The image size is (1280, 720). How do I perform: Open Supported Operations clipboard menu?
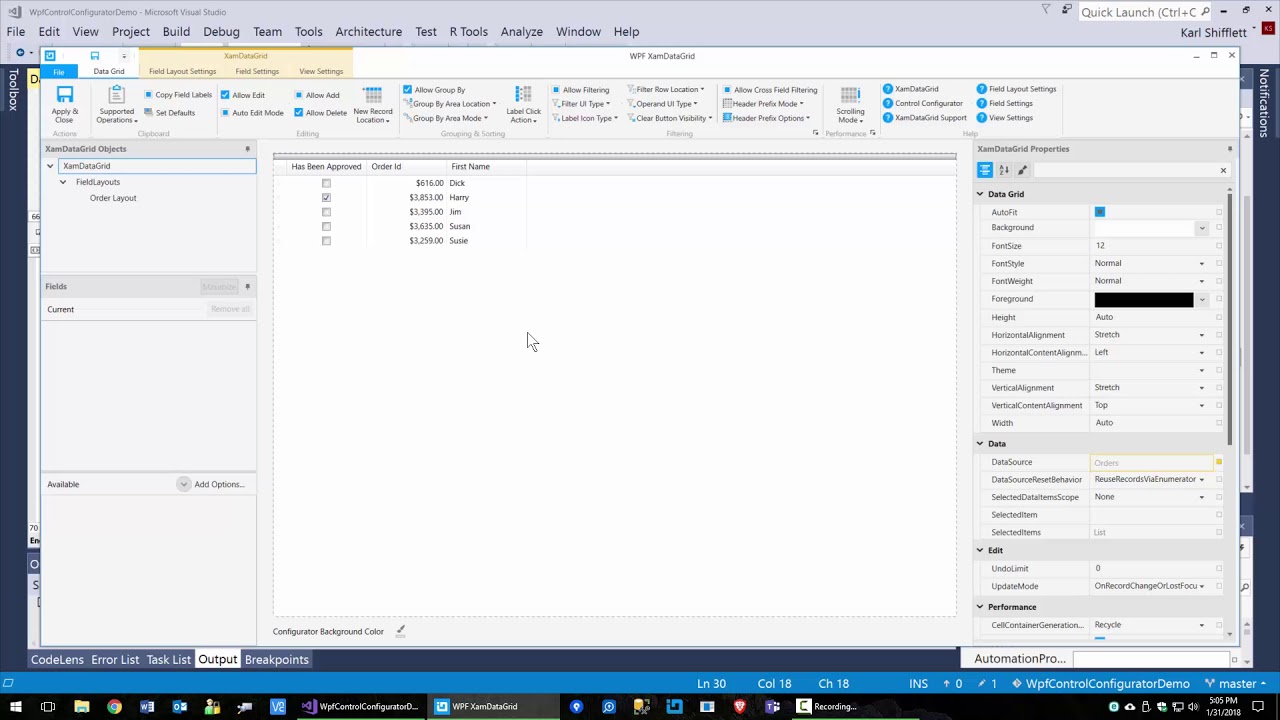point(116,105)
